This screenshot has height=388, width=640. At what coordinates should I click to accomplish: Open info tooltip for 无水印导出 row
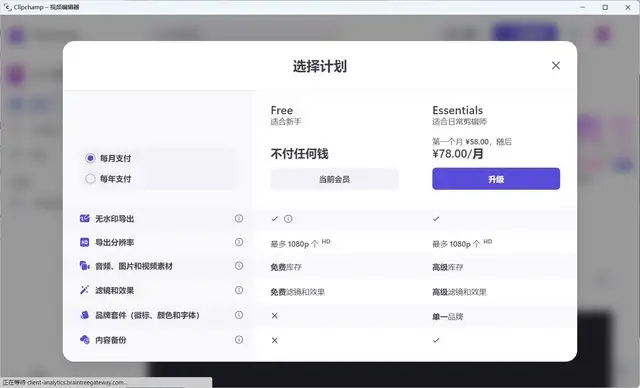coord(239,218)
